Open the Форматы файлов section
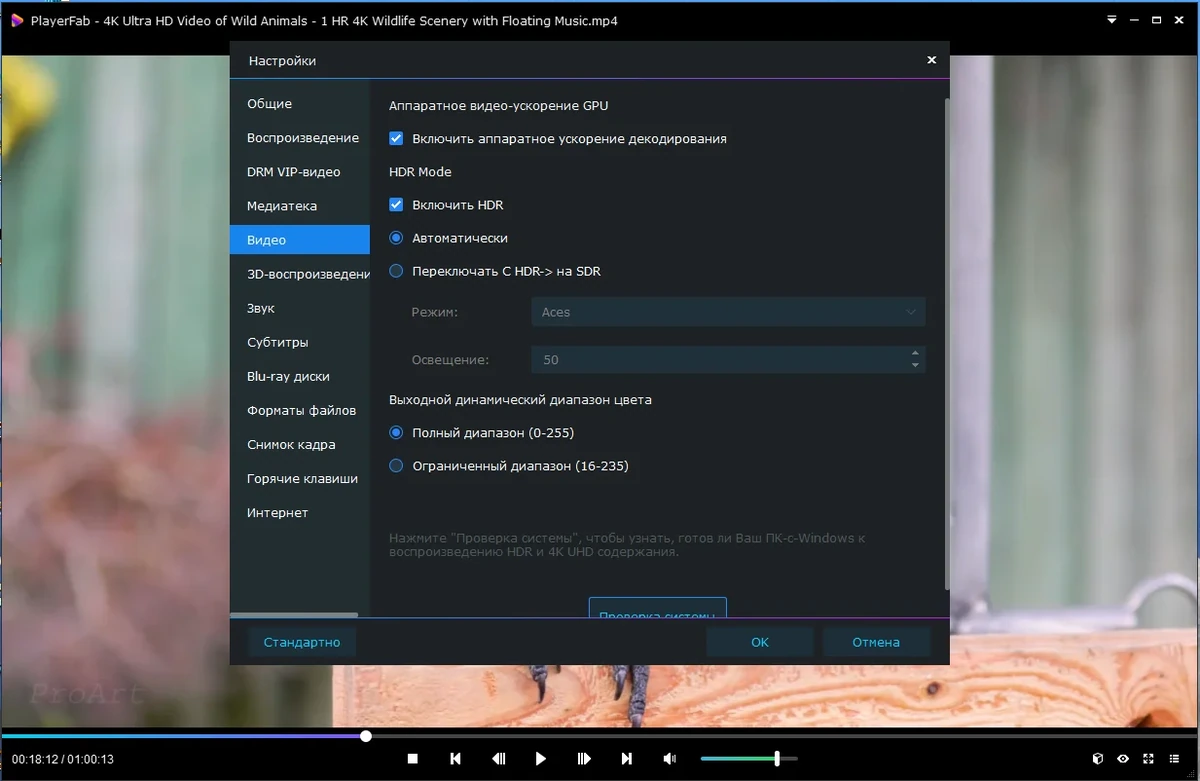This screenshot has width=1200, height=781. point(300,410)
